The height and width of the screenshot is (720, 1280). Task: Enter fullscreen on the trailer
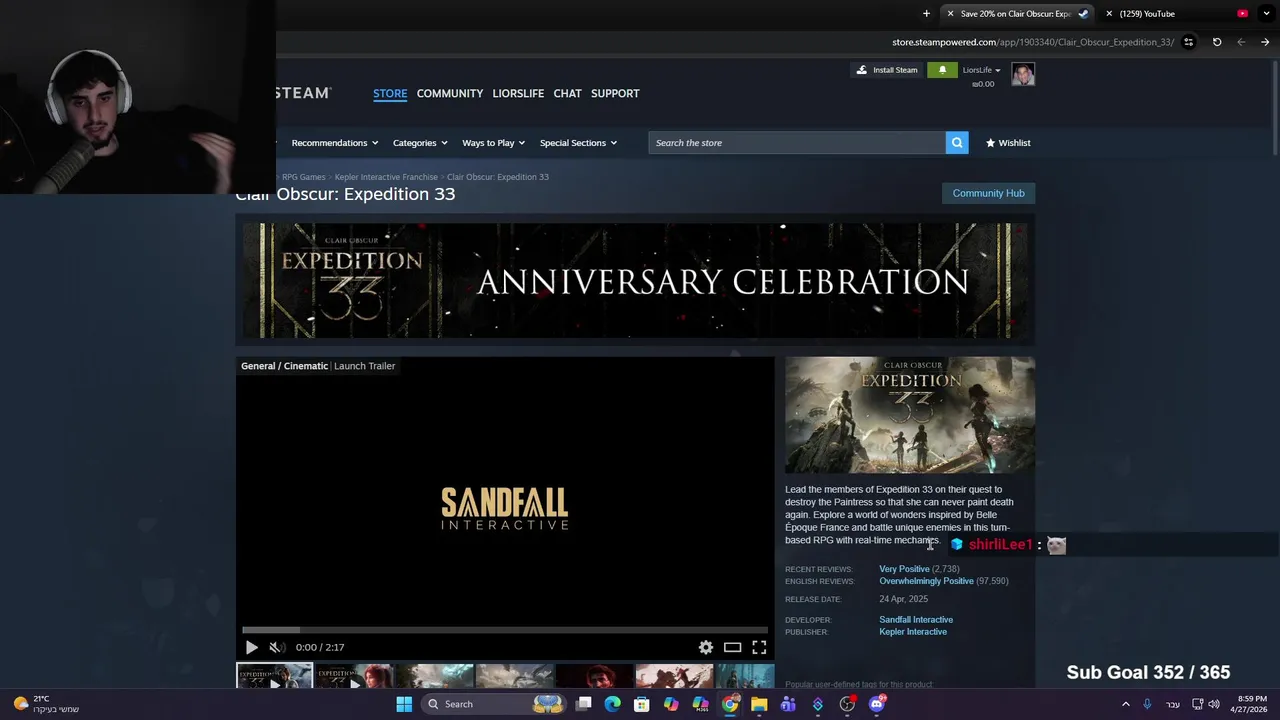tap(759, 647)
